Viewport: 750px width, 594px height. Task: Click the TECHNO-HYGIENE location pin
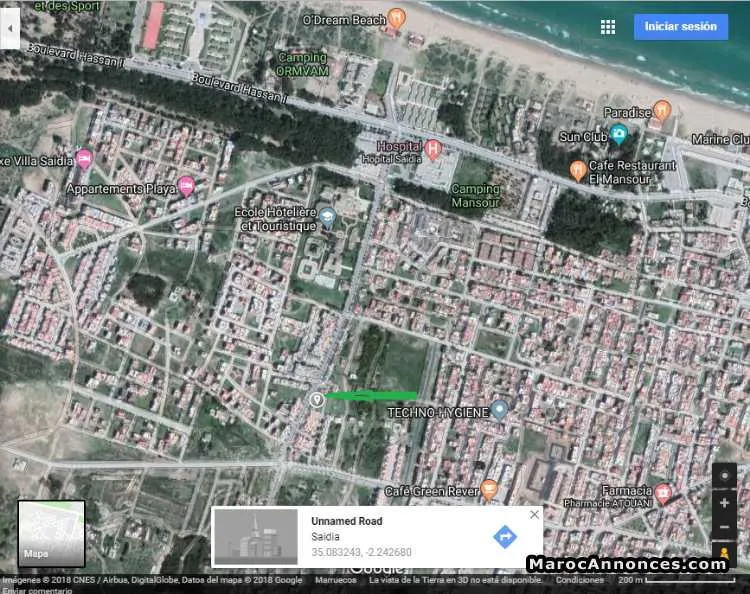pos(499,410)
